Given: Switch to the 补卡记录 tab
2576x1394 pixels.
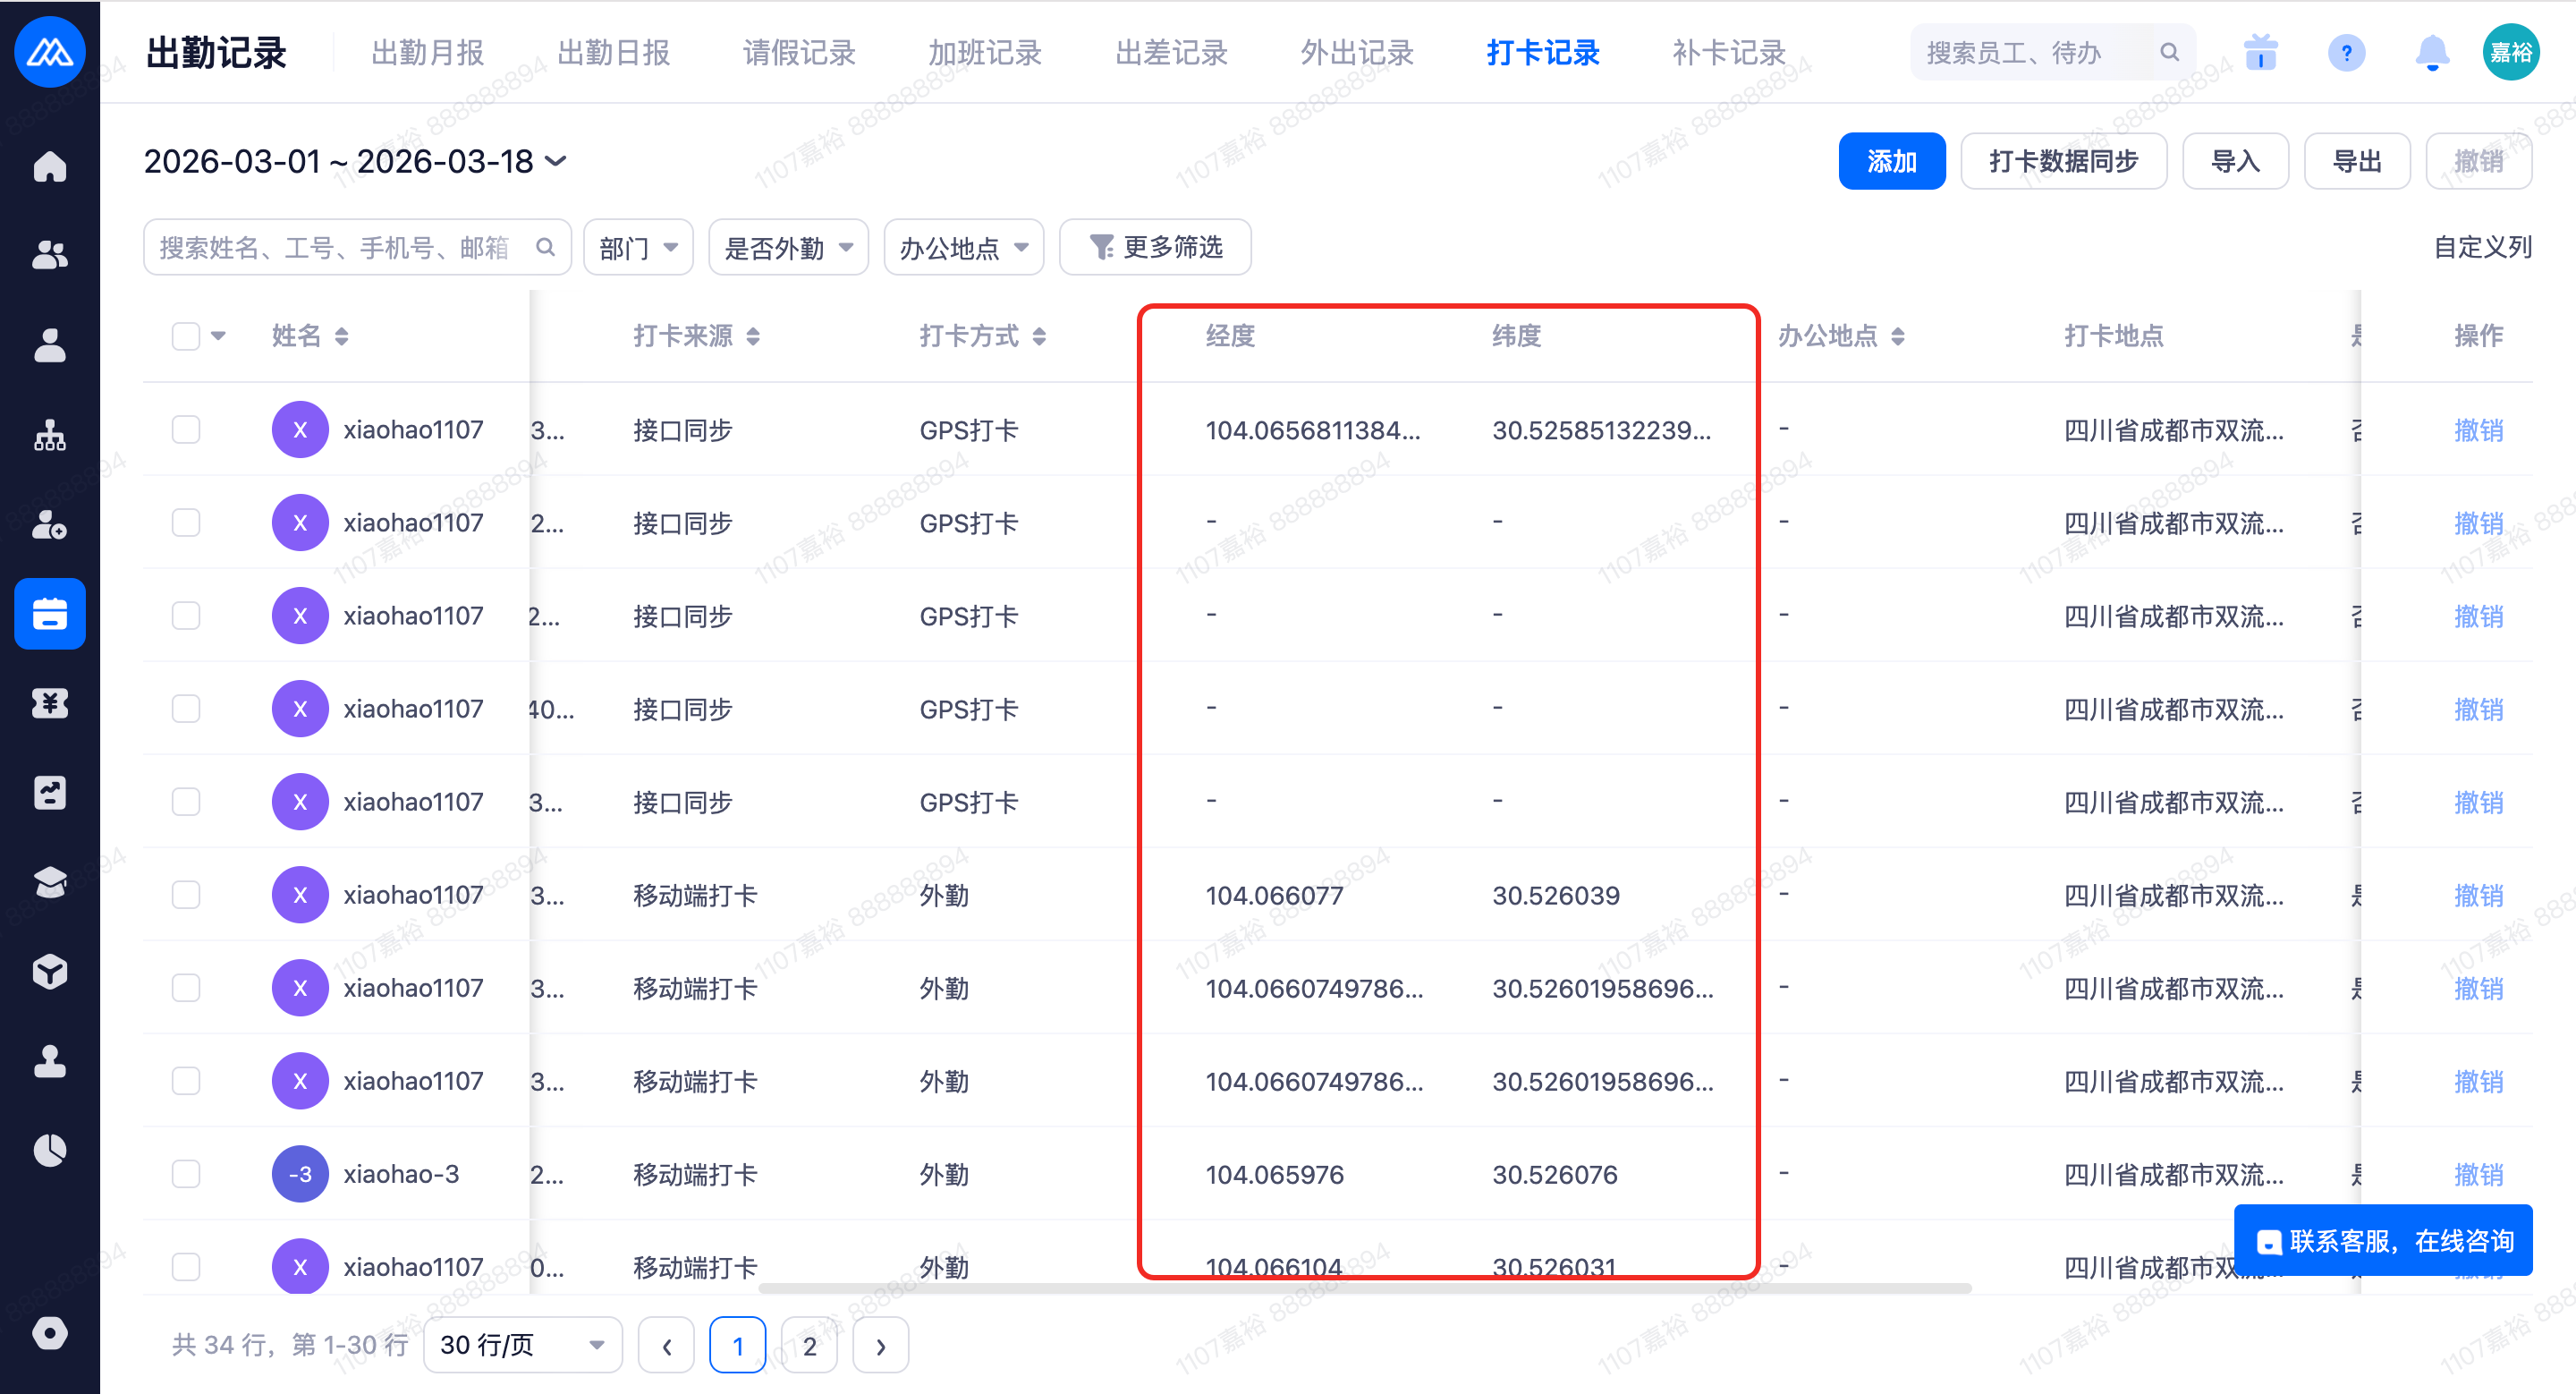Looking at the screenshot, I should (x=1728, y=53).
